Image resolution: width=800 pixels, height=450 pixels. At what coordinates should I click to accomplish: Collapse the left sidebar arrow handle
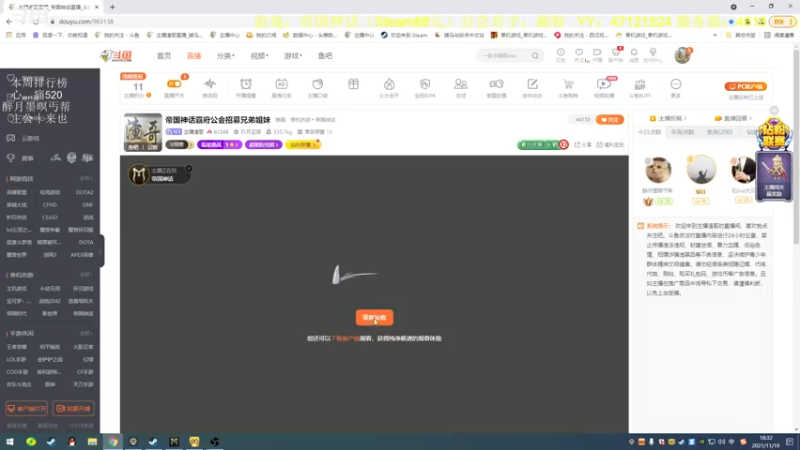[101, 251]
